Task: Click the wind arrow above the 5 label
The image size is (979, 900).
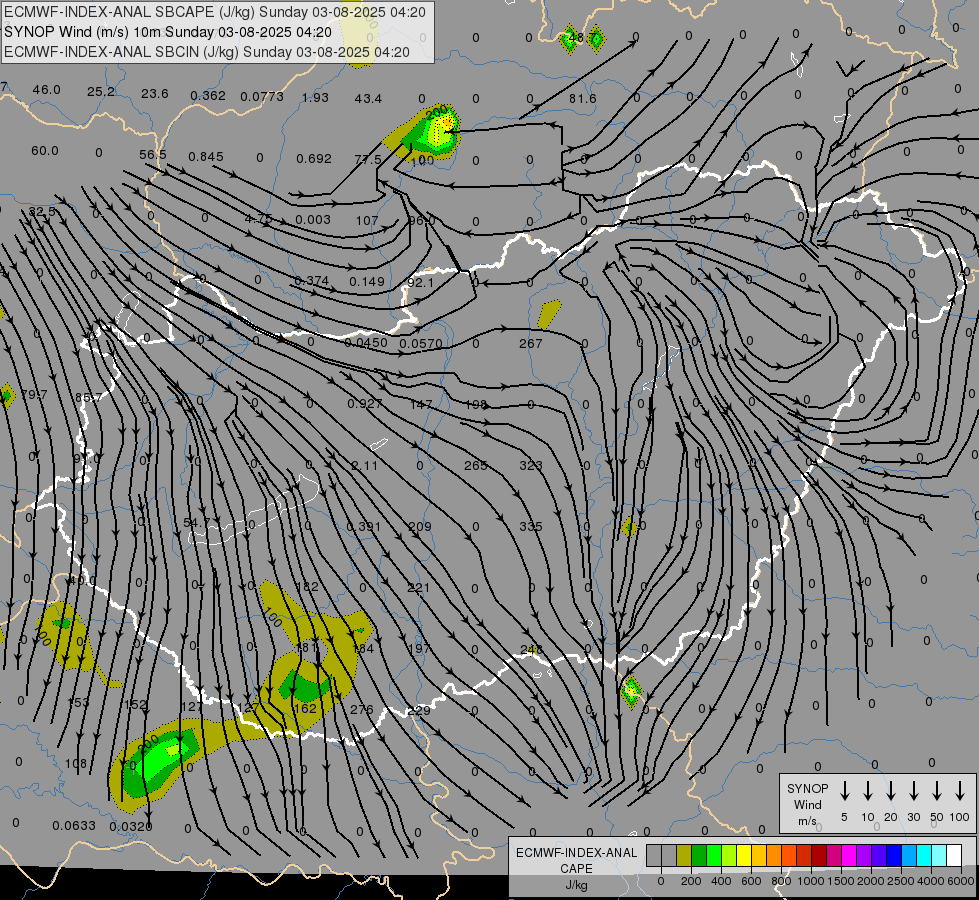Action: tap(844, 791)
